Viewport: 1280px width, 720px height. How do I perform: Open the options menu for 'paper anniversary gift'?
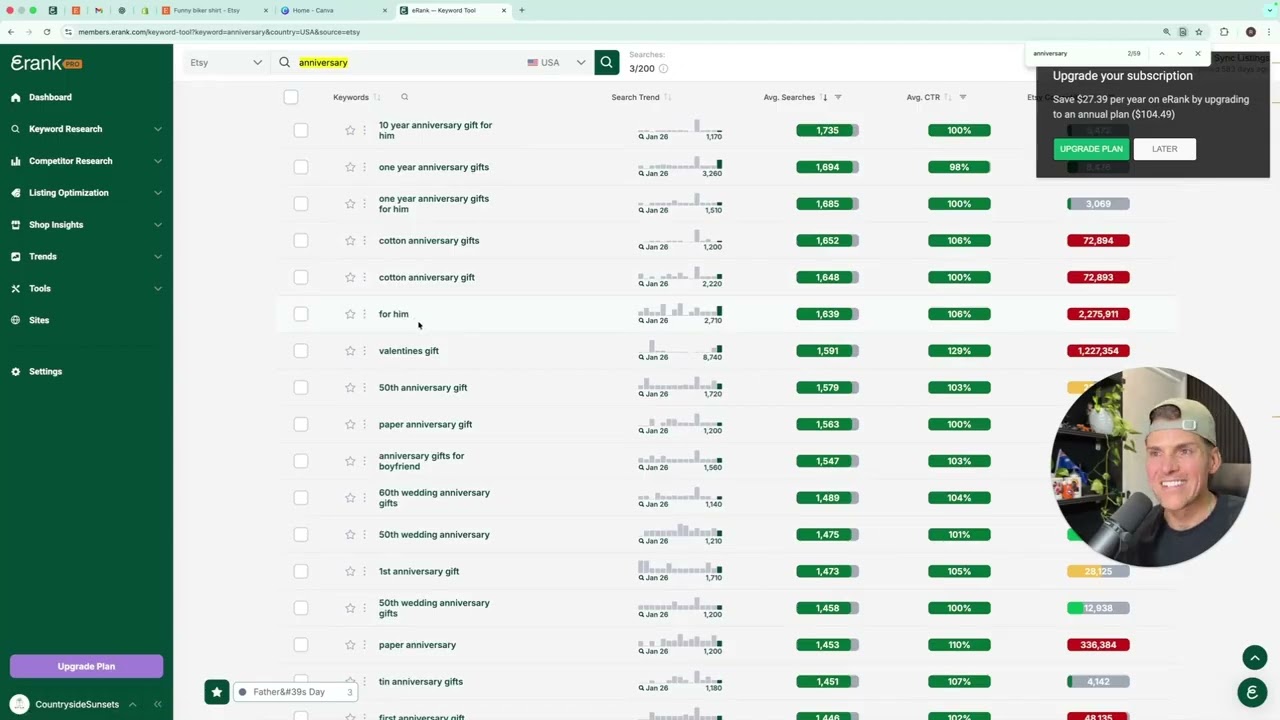pyautogui.click(x=364, y=424)
